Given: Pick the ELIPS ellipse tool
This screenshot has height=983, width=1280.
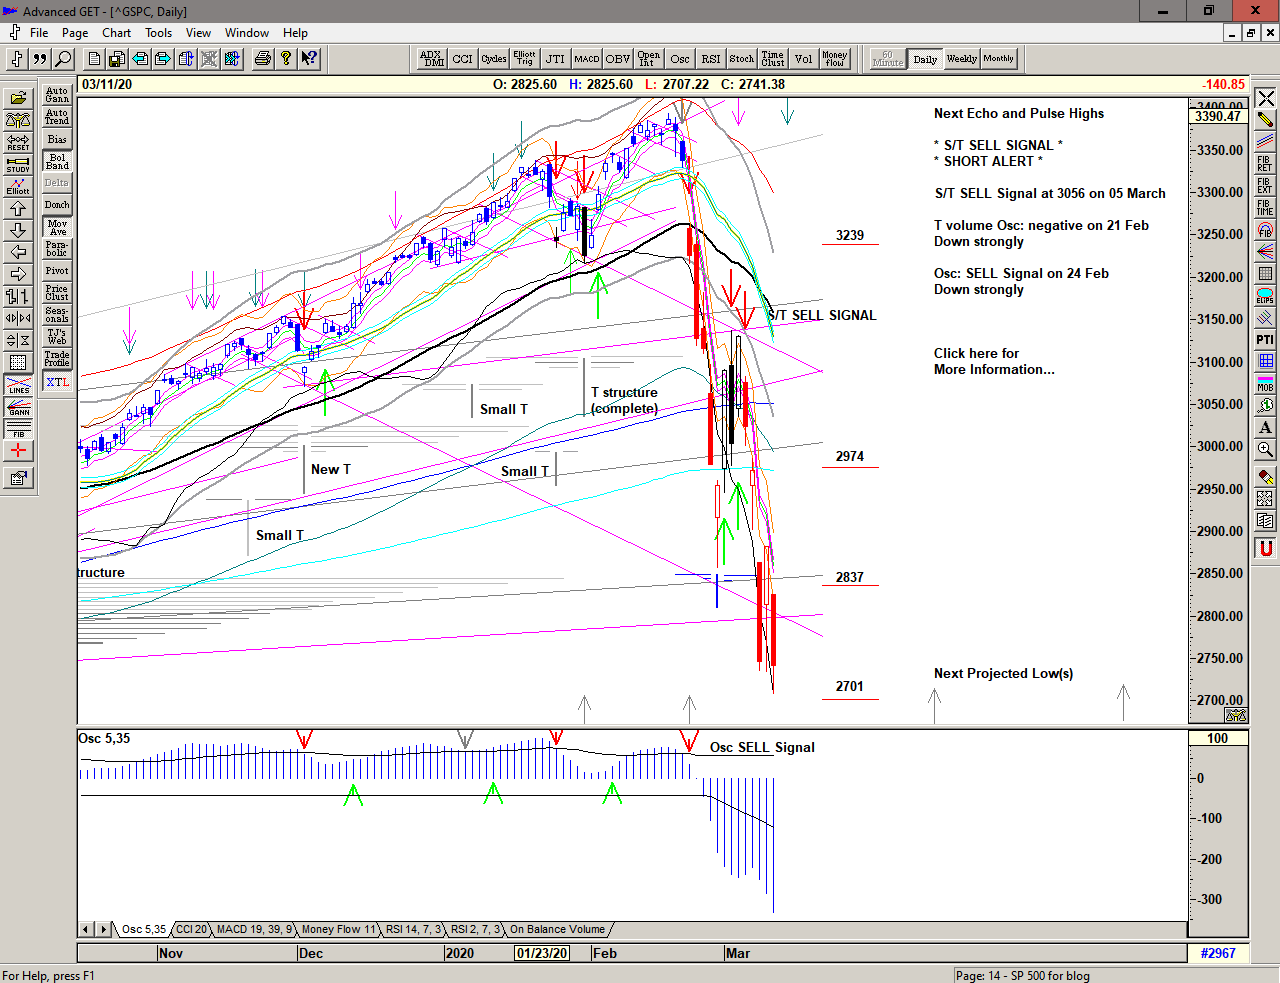Looking at the screenshot, I should click(1265, 295).
